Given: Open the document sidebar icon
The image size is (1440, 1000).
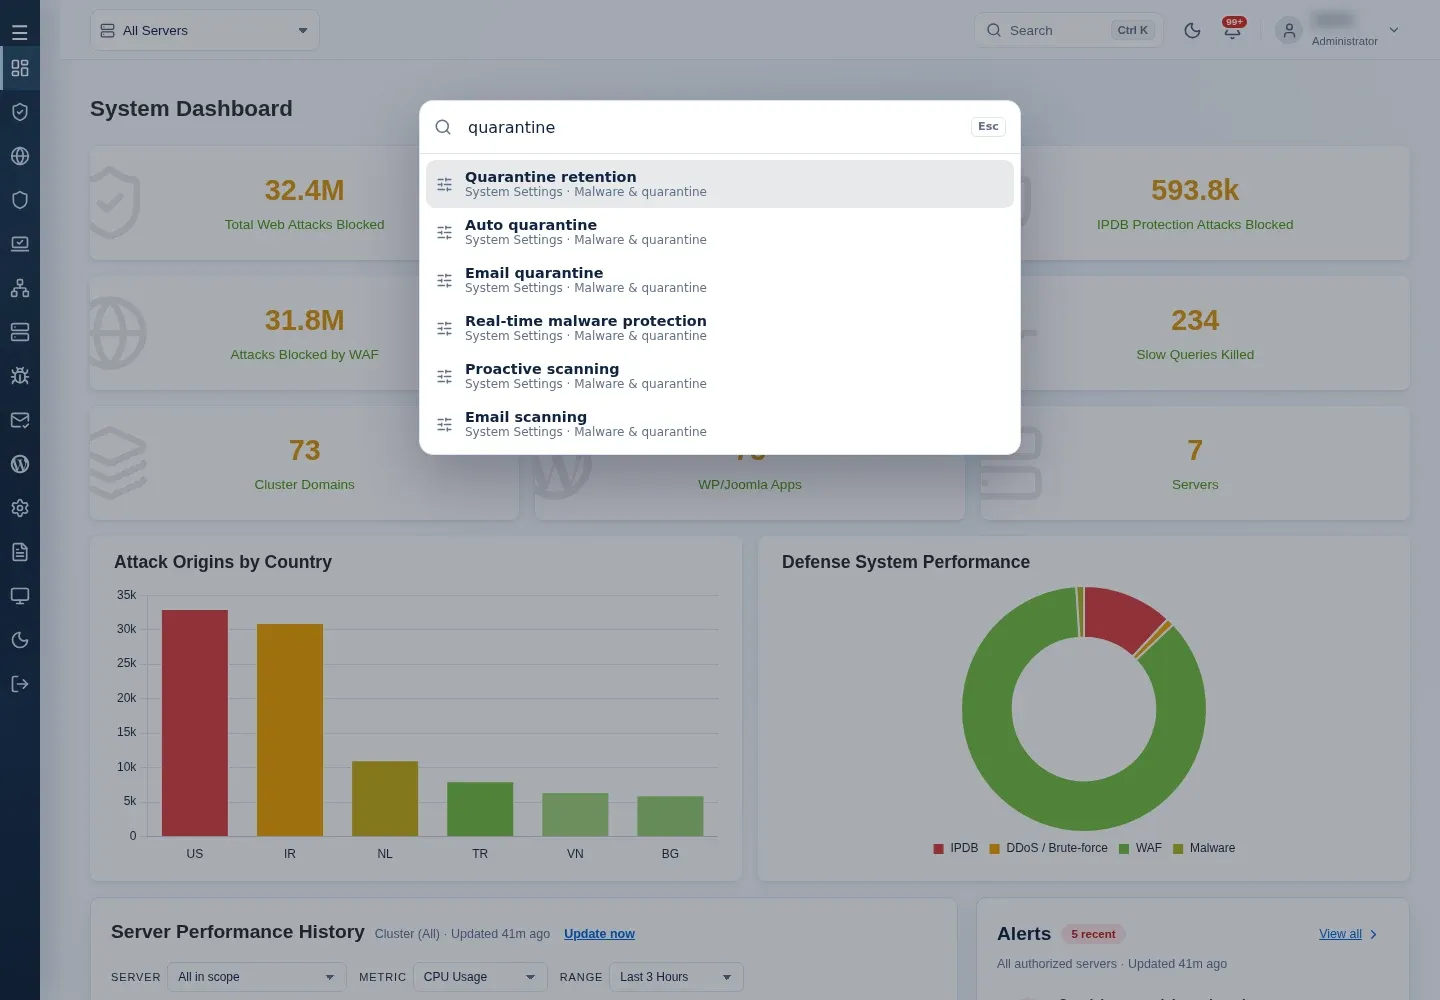Looking at the screenshot, I should (x=20, y=552).
